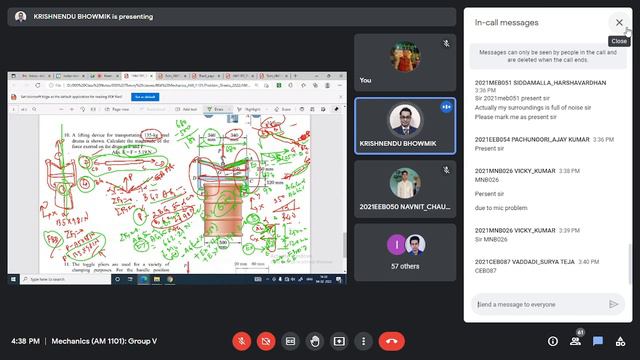The height and width of the screenshot is (360, 640).
Task: Click the reload button in shared Edge
Action: tap(38, 85)
